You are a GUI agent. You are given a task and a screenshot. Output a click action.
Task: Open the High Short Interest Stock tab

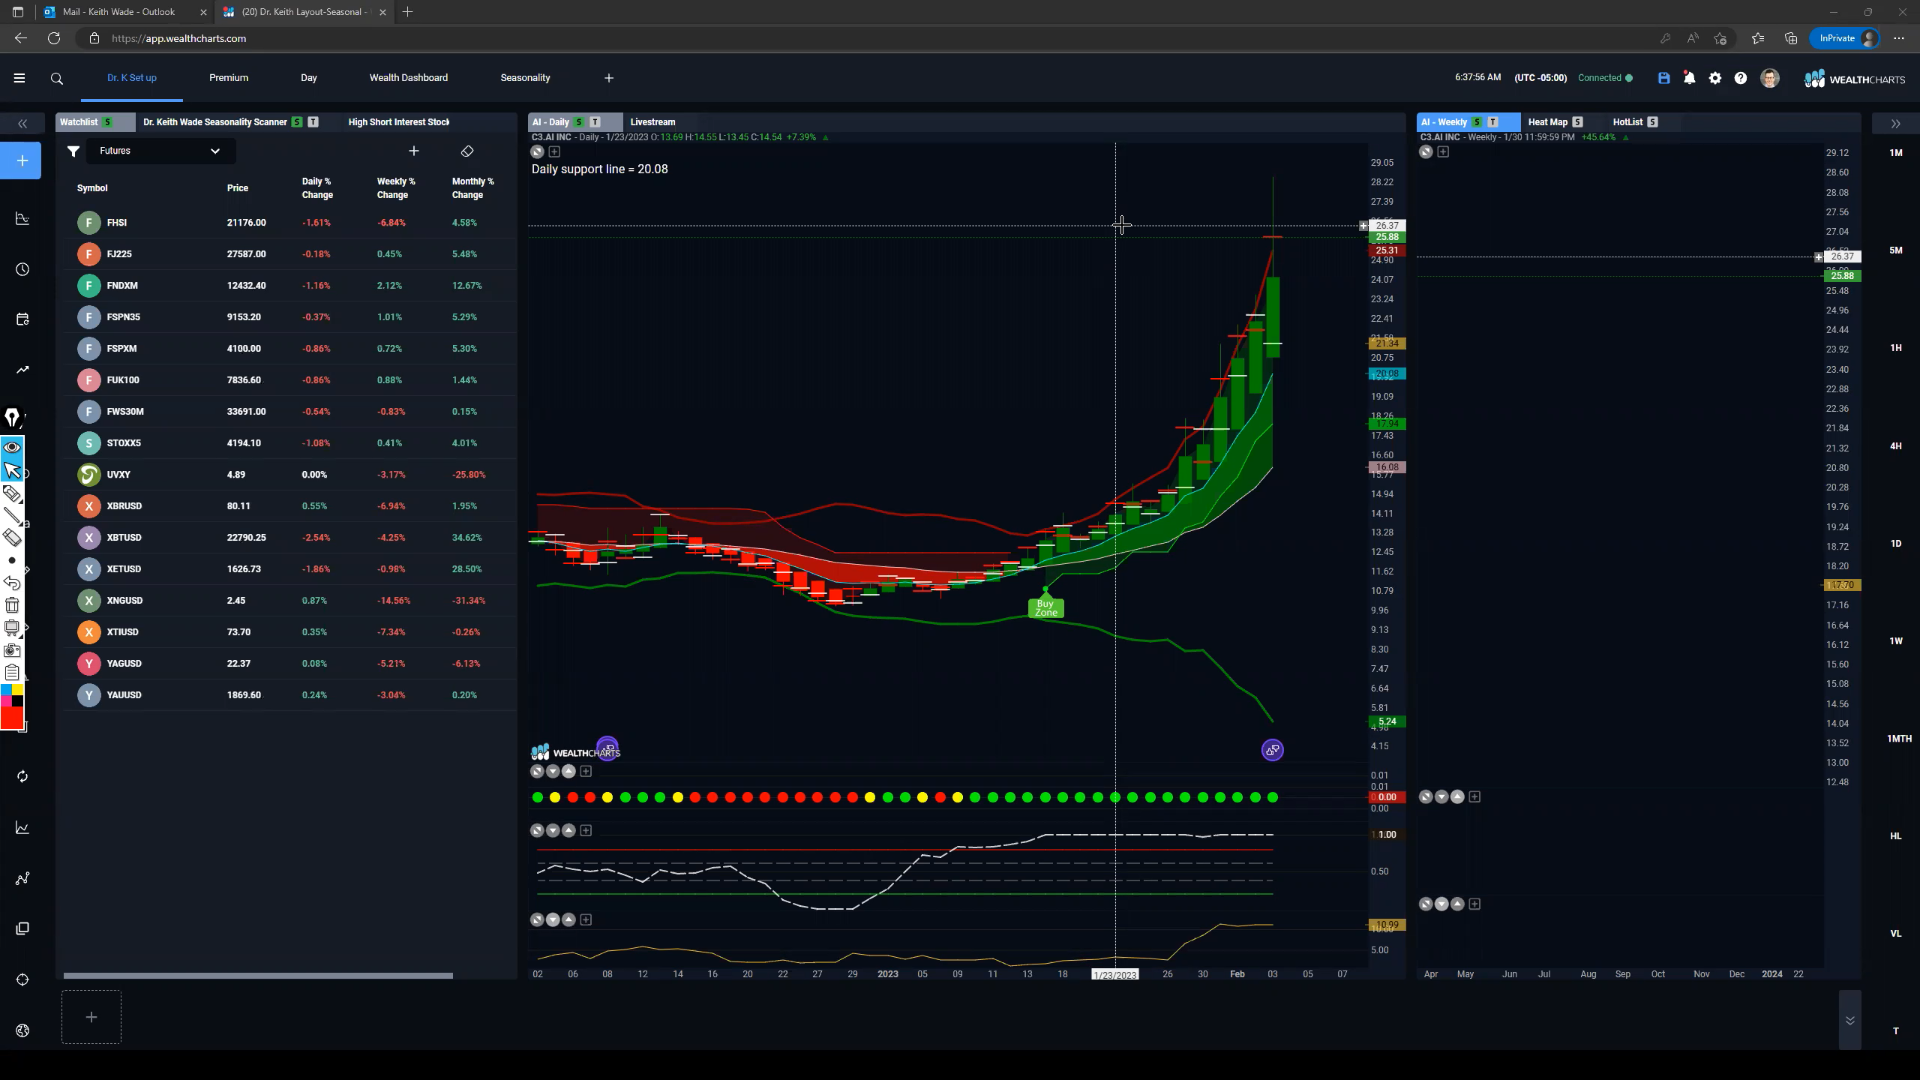(x=399, y=122)
